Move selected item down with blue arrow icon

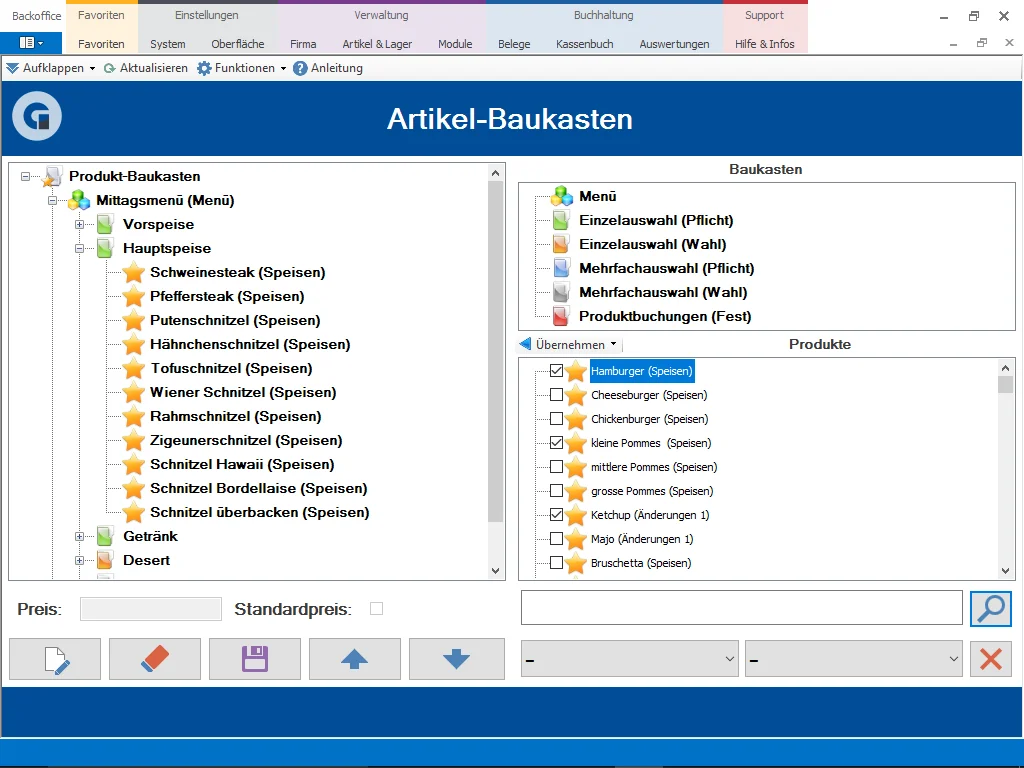(x=456, y=658)
